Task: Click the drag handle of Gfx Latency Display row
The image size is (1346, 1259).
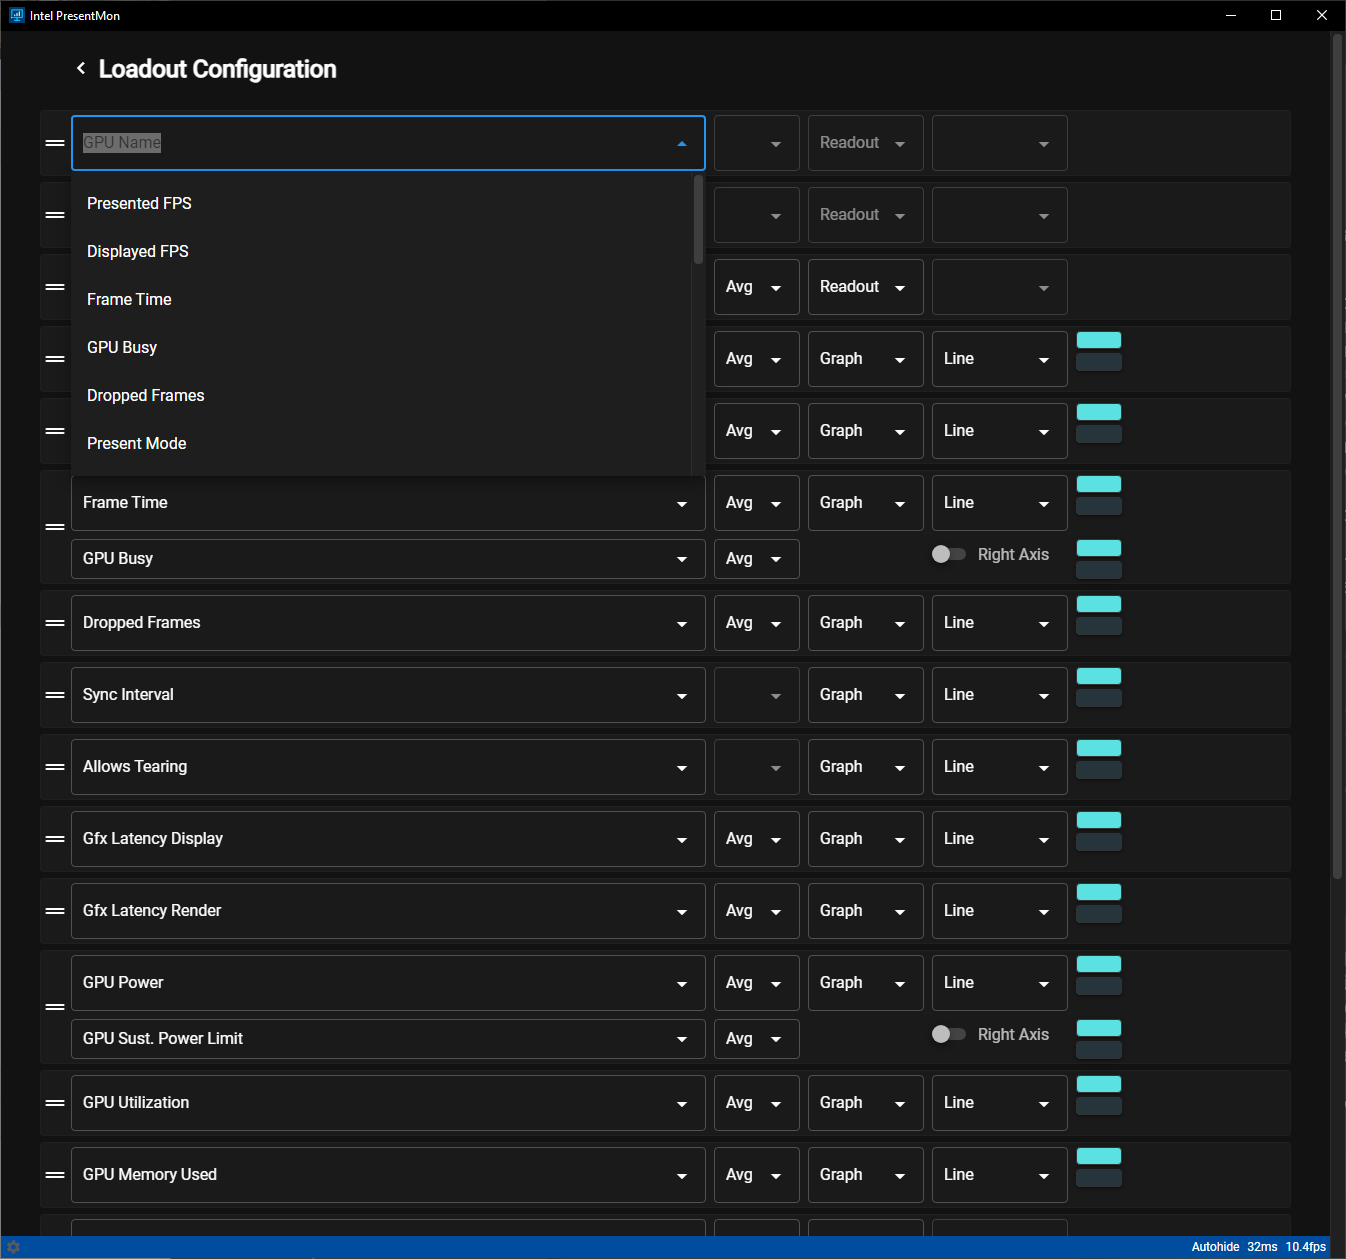Action: tap(55, 839)
